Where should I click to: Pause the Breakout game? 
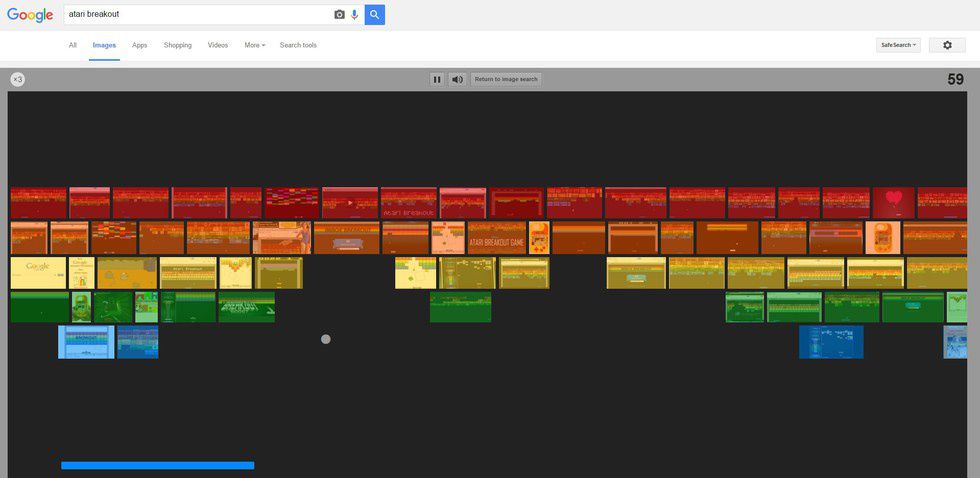(437, 79)
